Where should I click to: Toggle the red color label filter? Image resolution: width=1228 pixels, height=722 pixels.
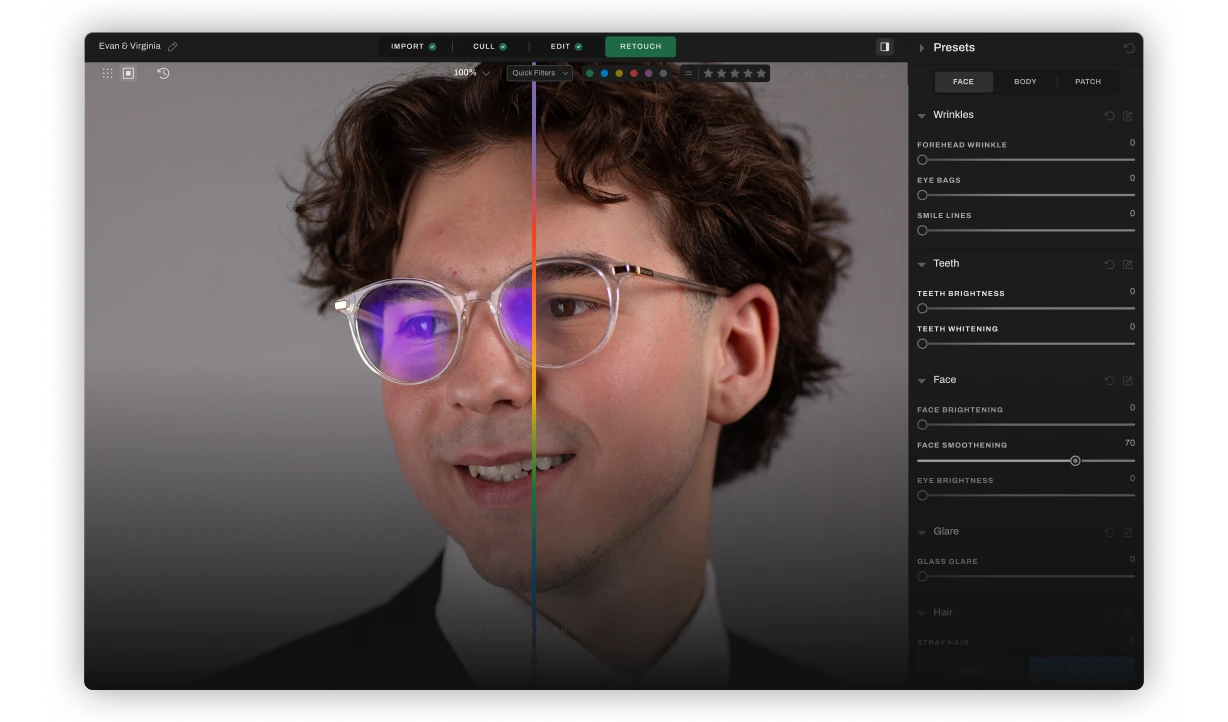[x=633, y=73]
